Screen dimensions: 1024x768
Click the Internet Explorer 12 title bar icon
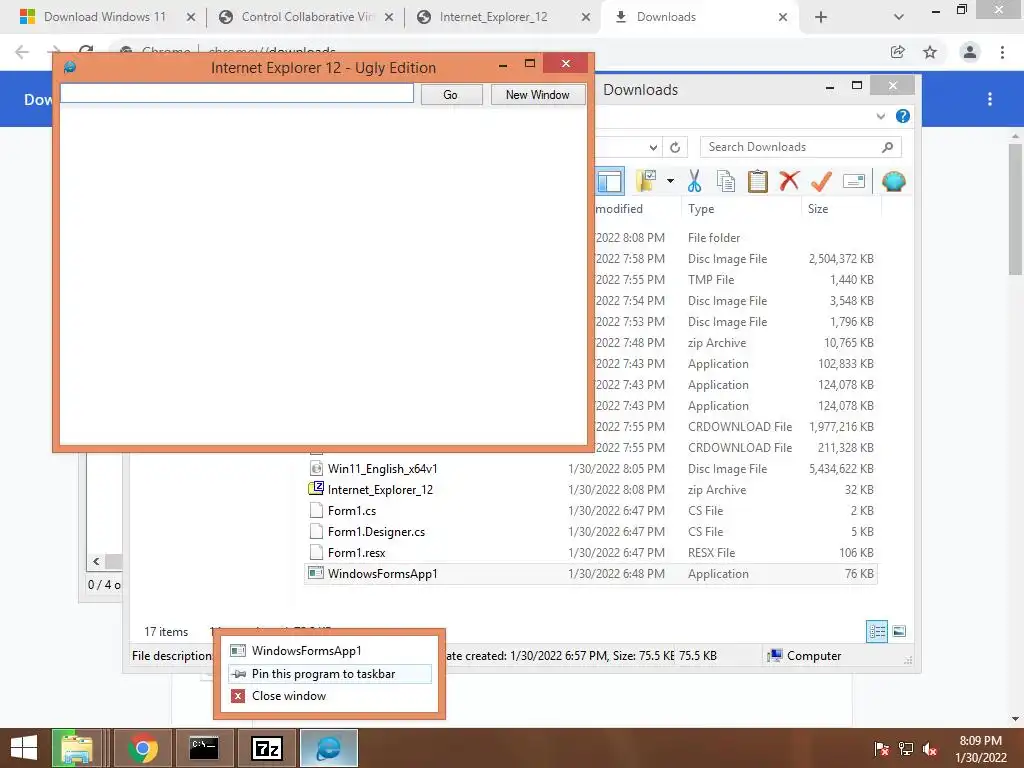[70, 67]
